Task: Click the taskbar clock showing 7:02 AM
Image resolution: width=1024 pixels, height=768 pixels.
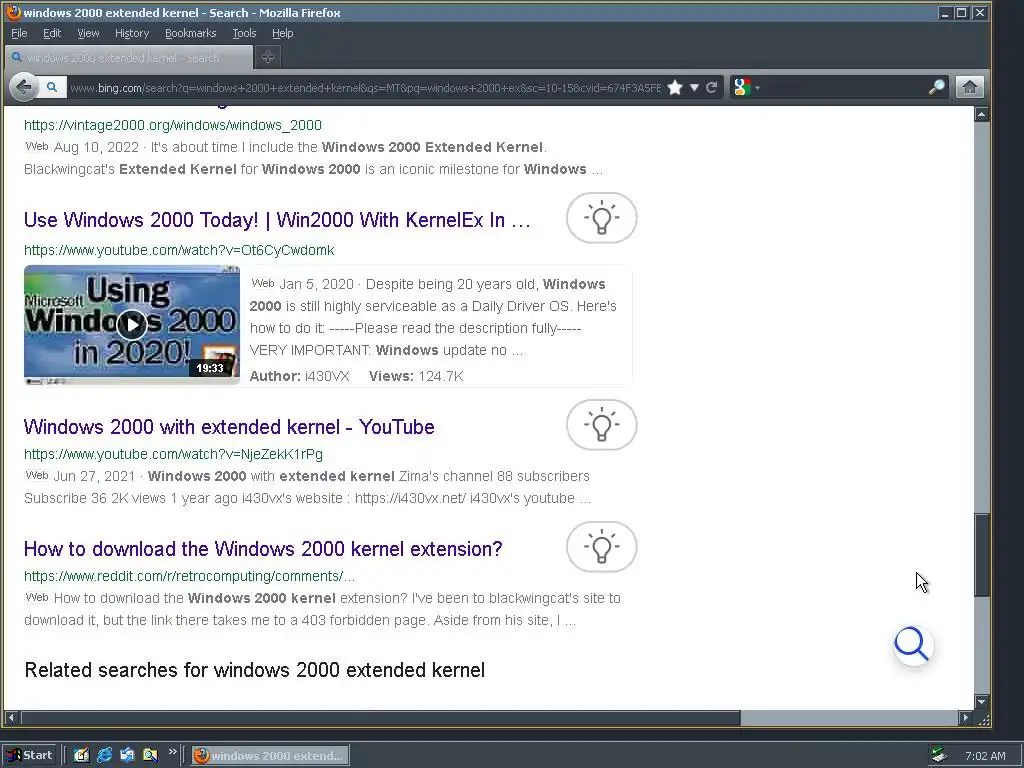Action: (x=985, y=756)
